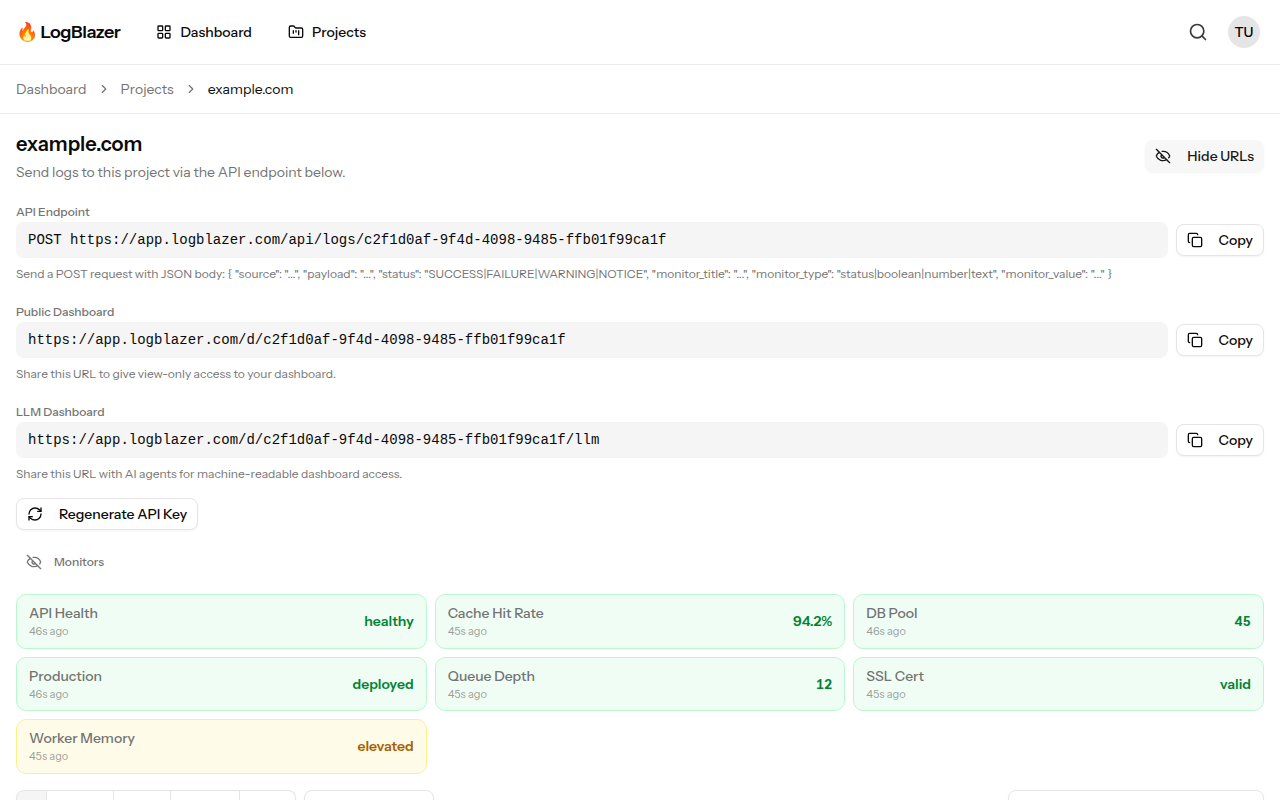
Task: Open the Worker Memory elevated monitor card
Action: click(x=221, y=746)
